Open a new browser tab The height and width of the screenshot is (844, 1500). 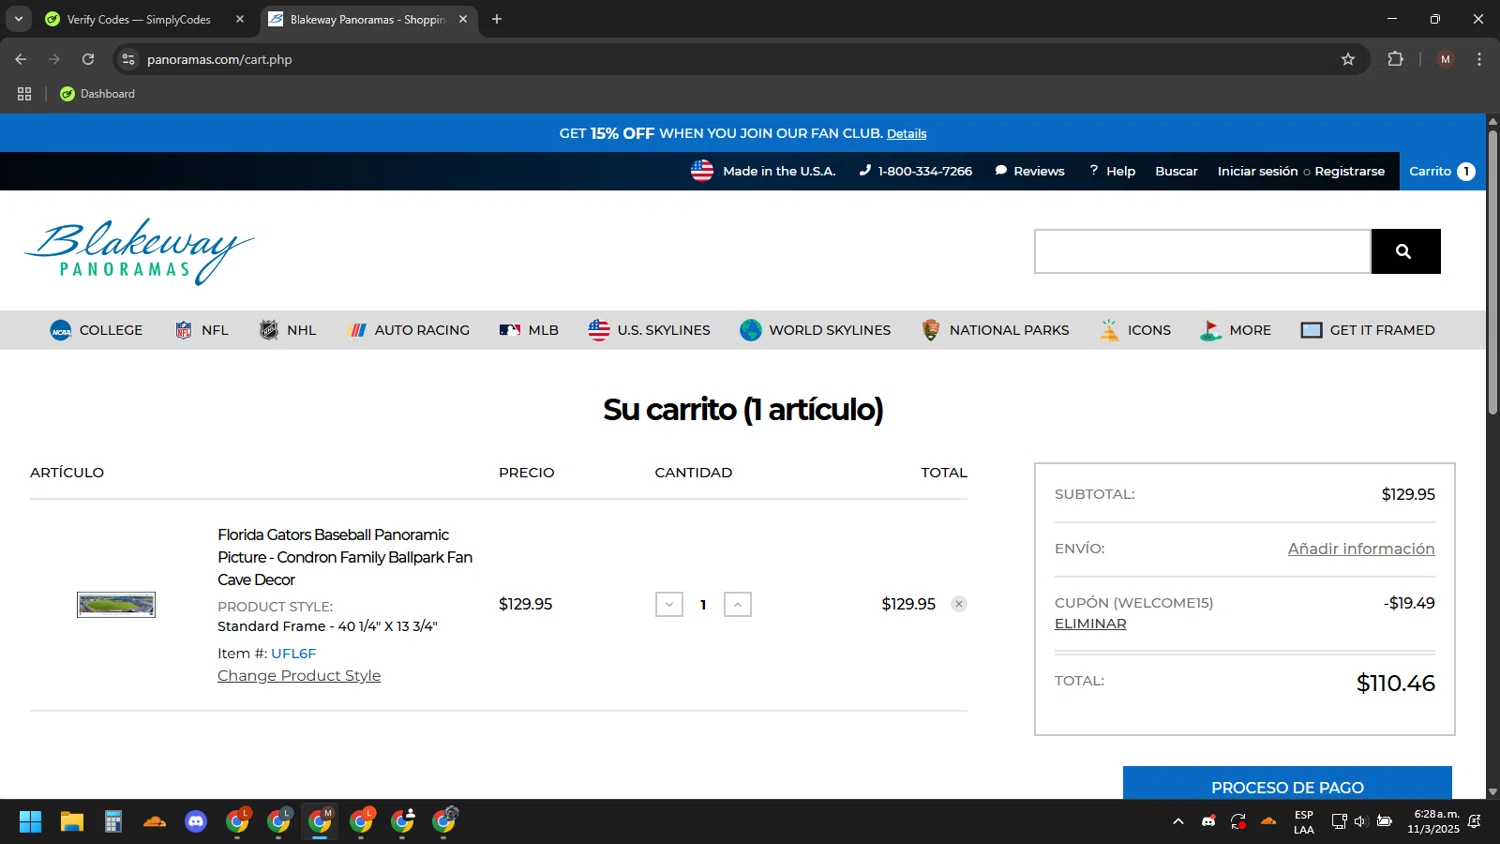click(497, 19)
